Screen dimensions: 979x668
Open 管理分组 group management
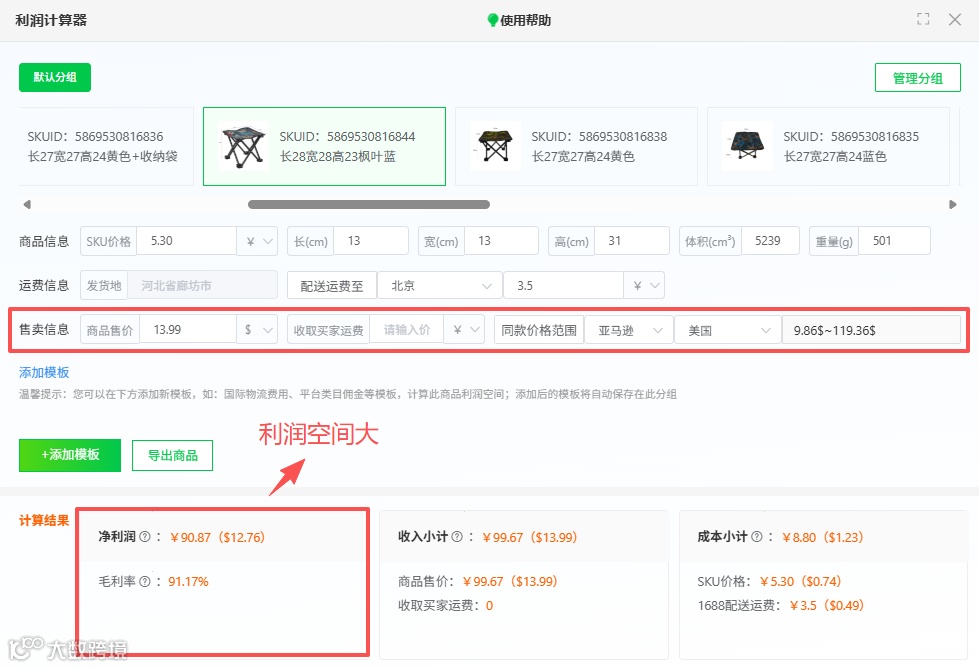coord(917,78)
